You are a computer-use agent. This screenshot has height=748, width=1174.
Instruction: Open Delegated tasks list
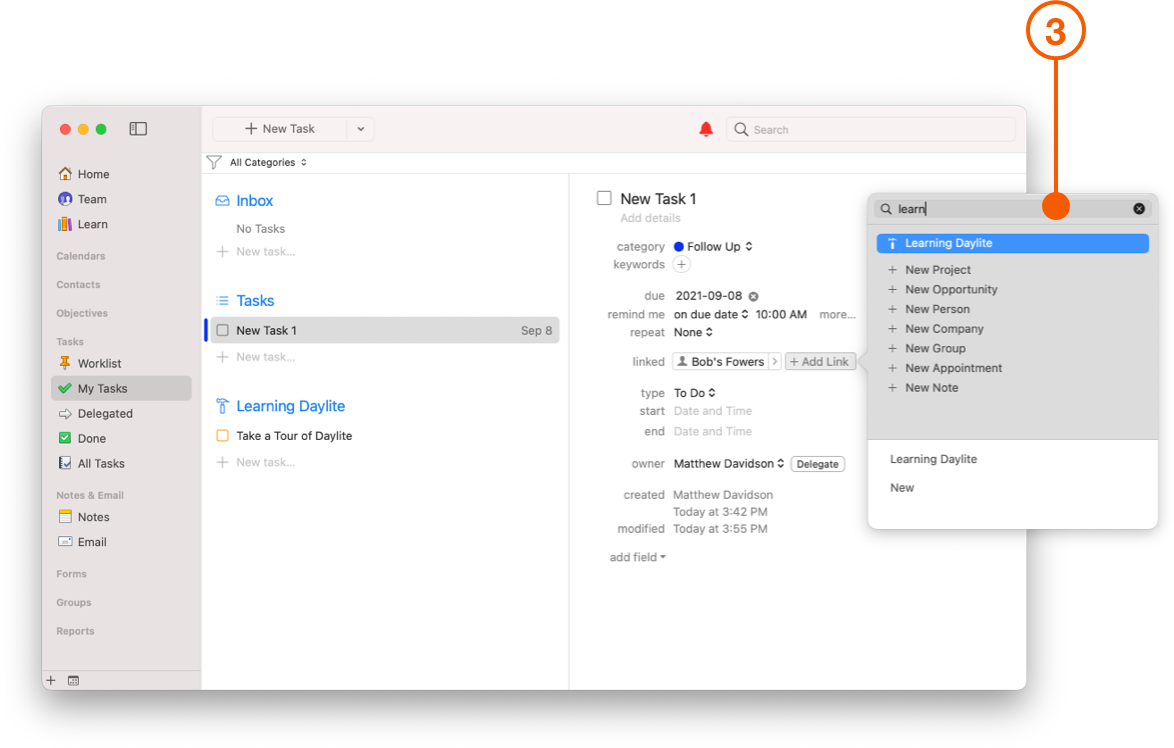[96, 413]
